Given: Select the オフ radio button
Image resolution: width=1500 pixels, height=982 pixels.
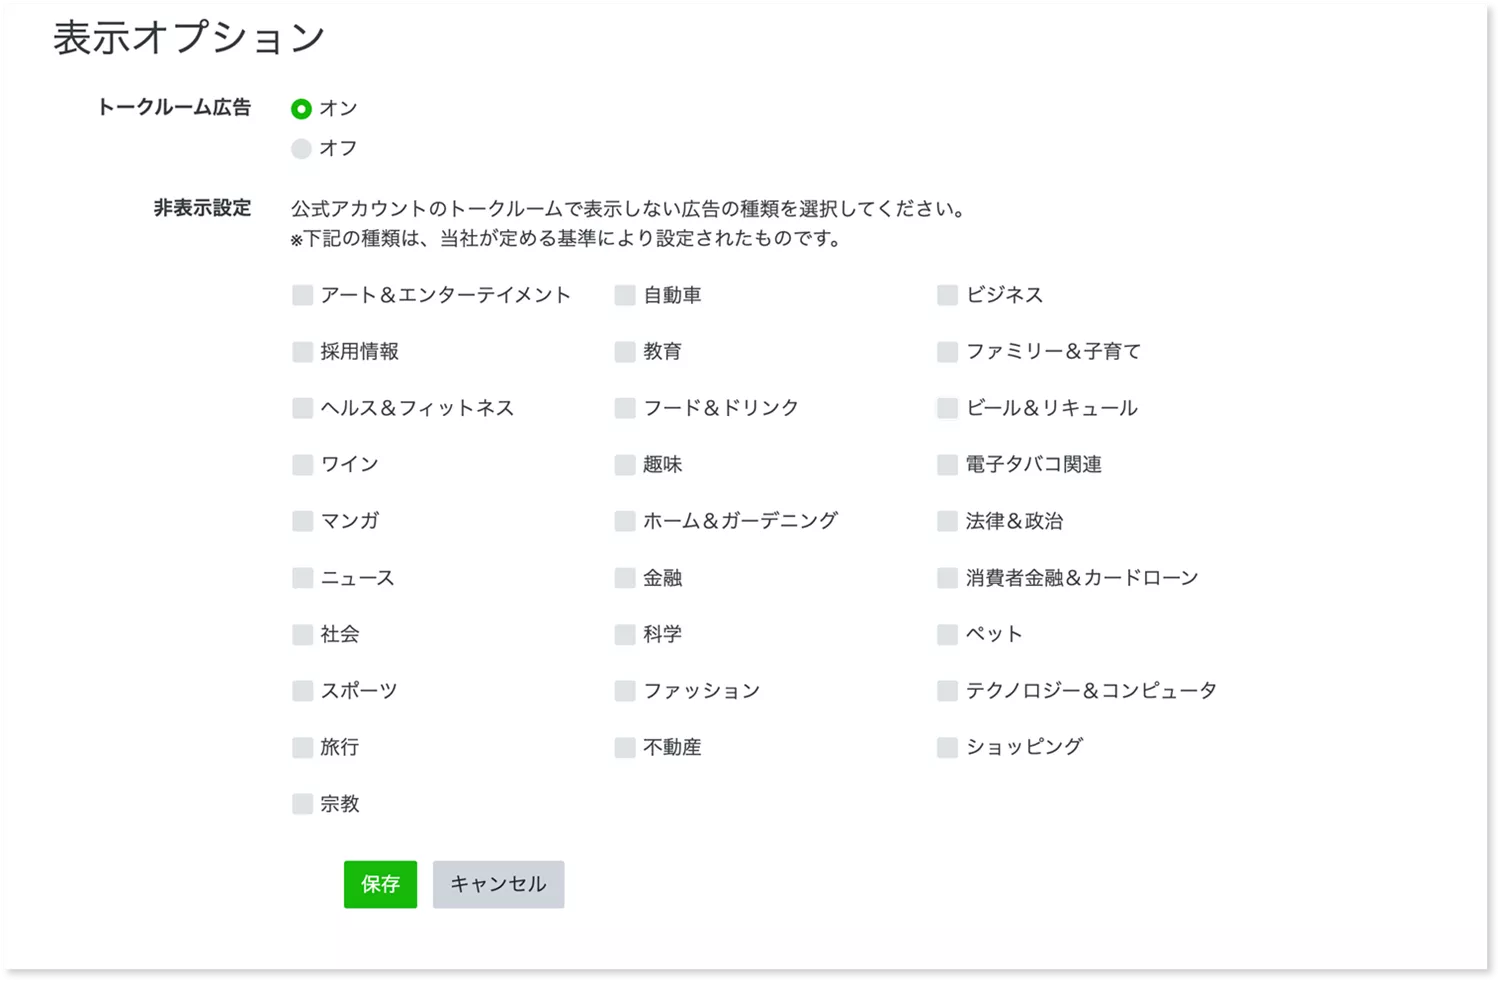Looking at the screenshot, I should click(x=301, y=149).
